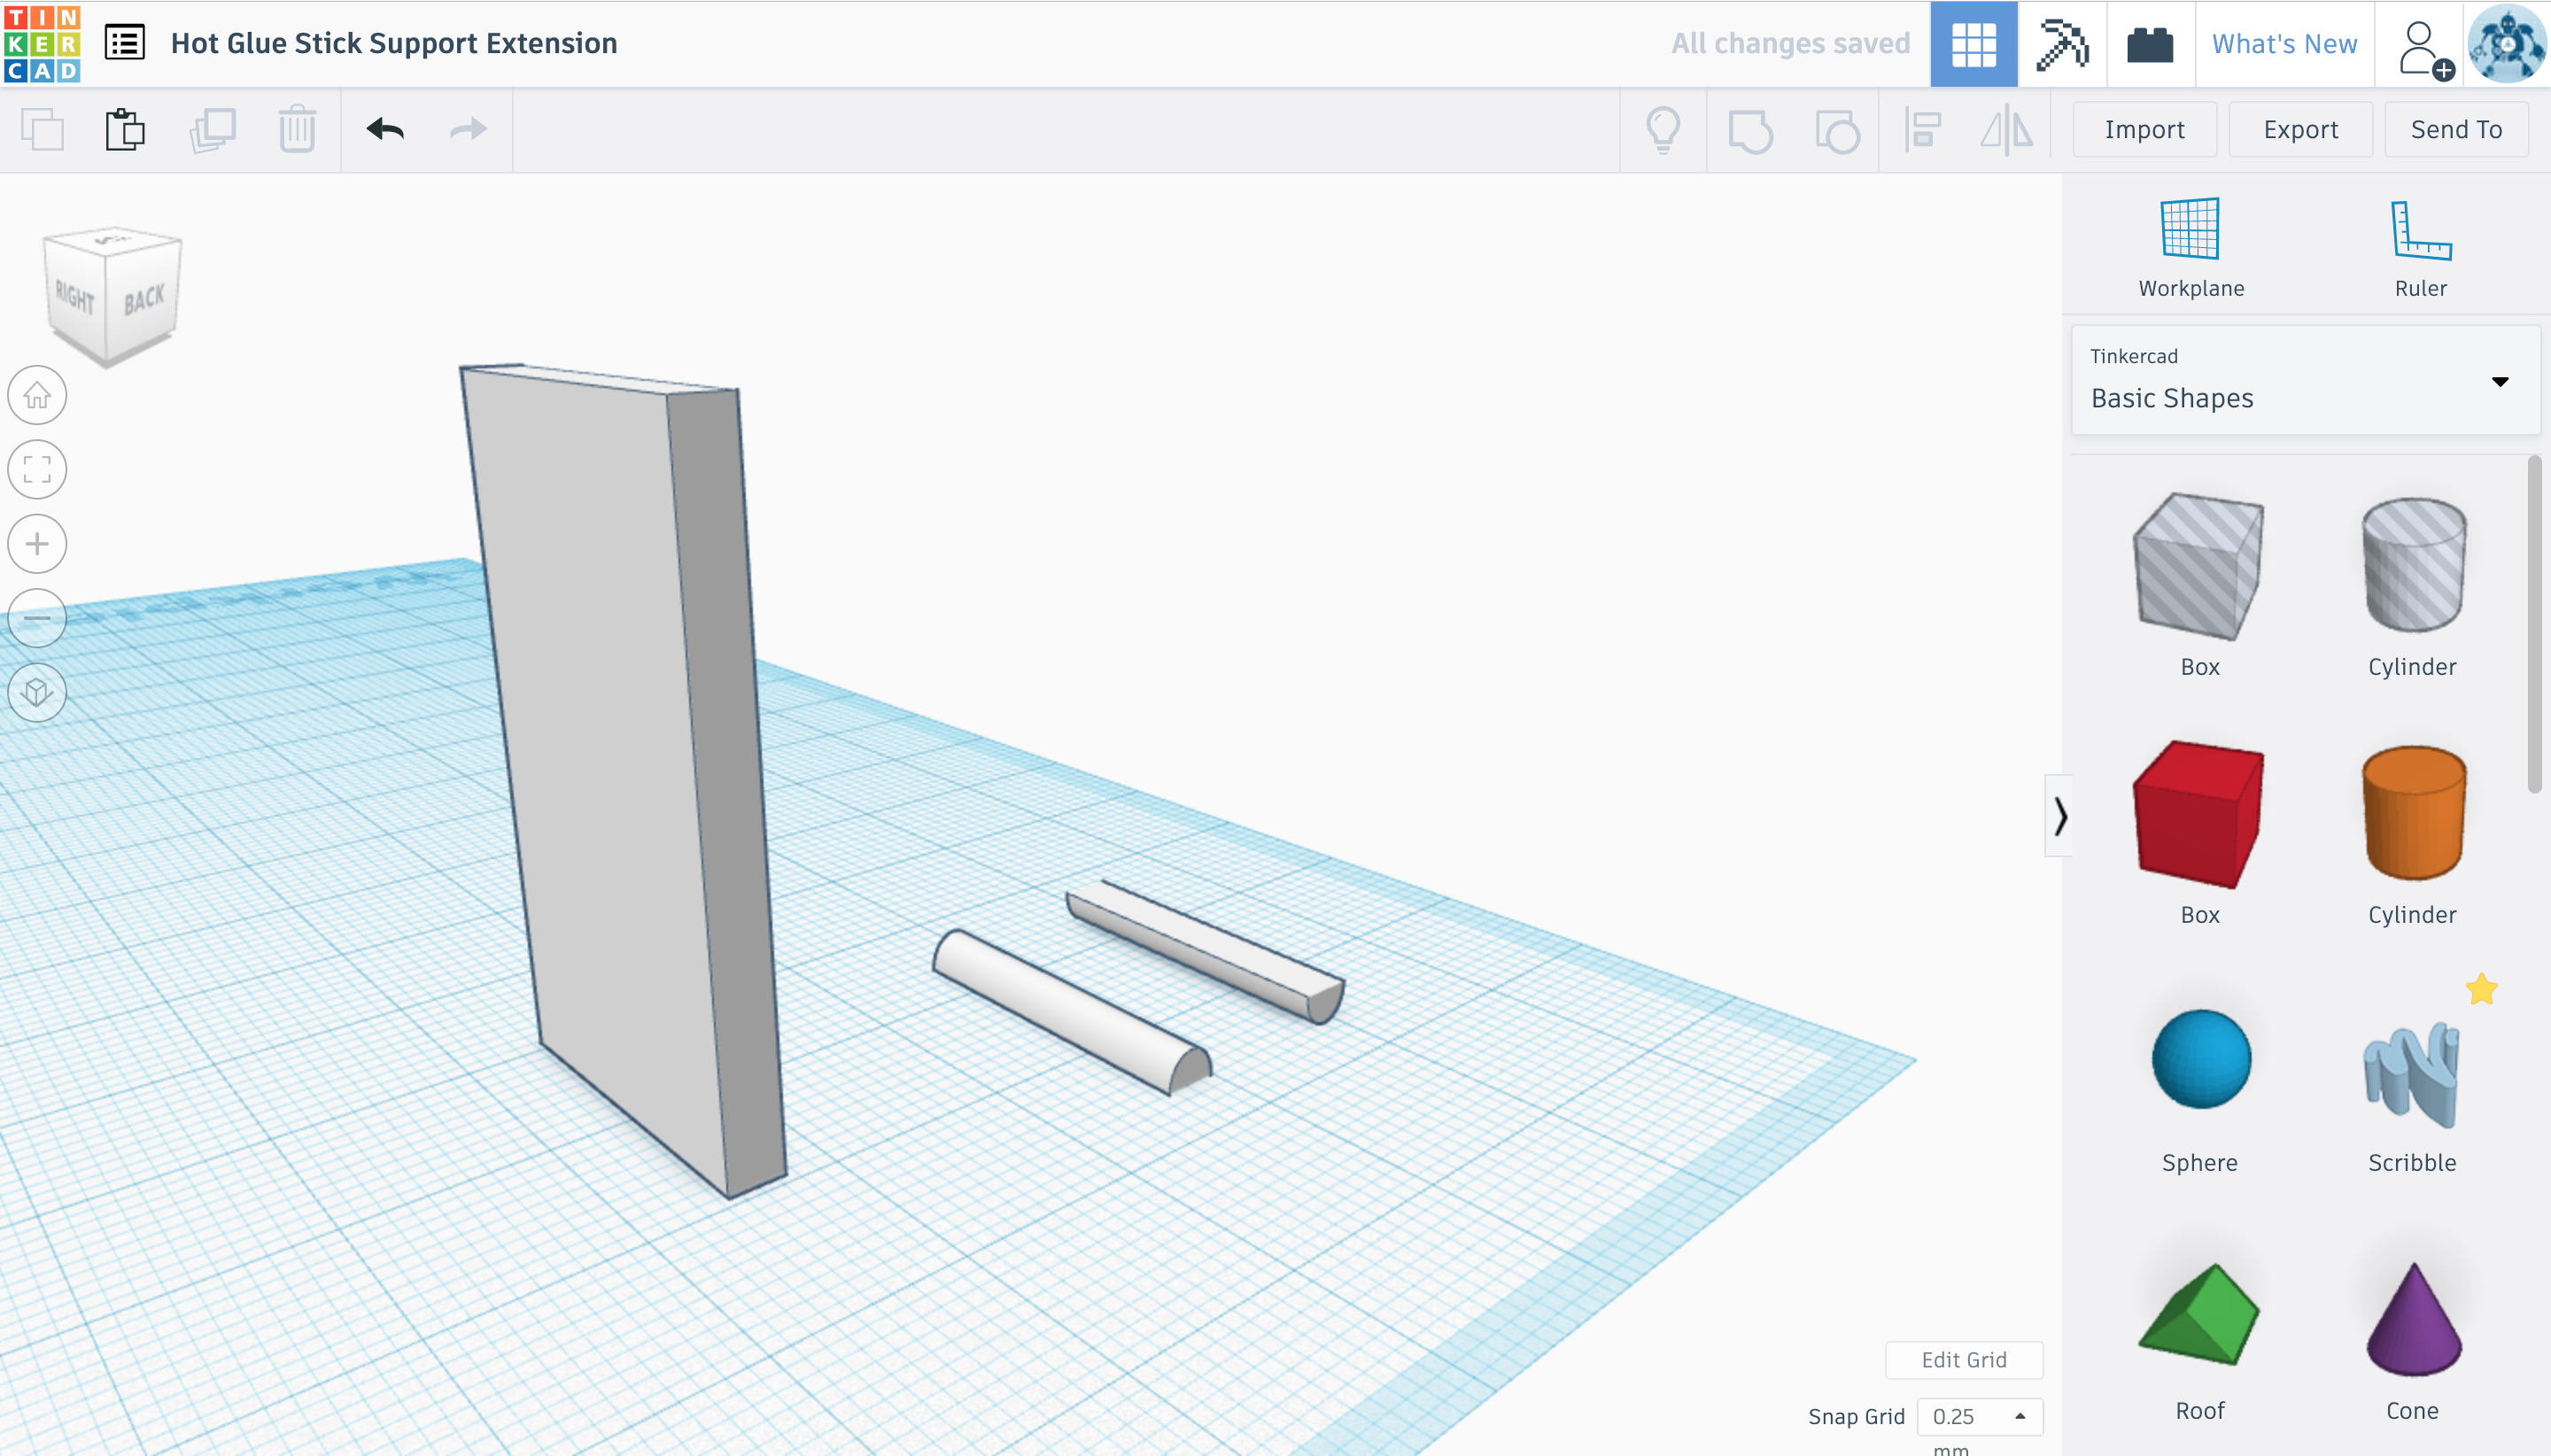Screen dimensions: 2551x1456
Task: Click the Zoom in plus icon
Action: (x=37, y=544)
